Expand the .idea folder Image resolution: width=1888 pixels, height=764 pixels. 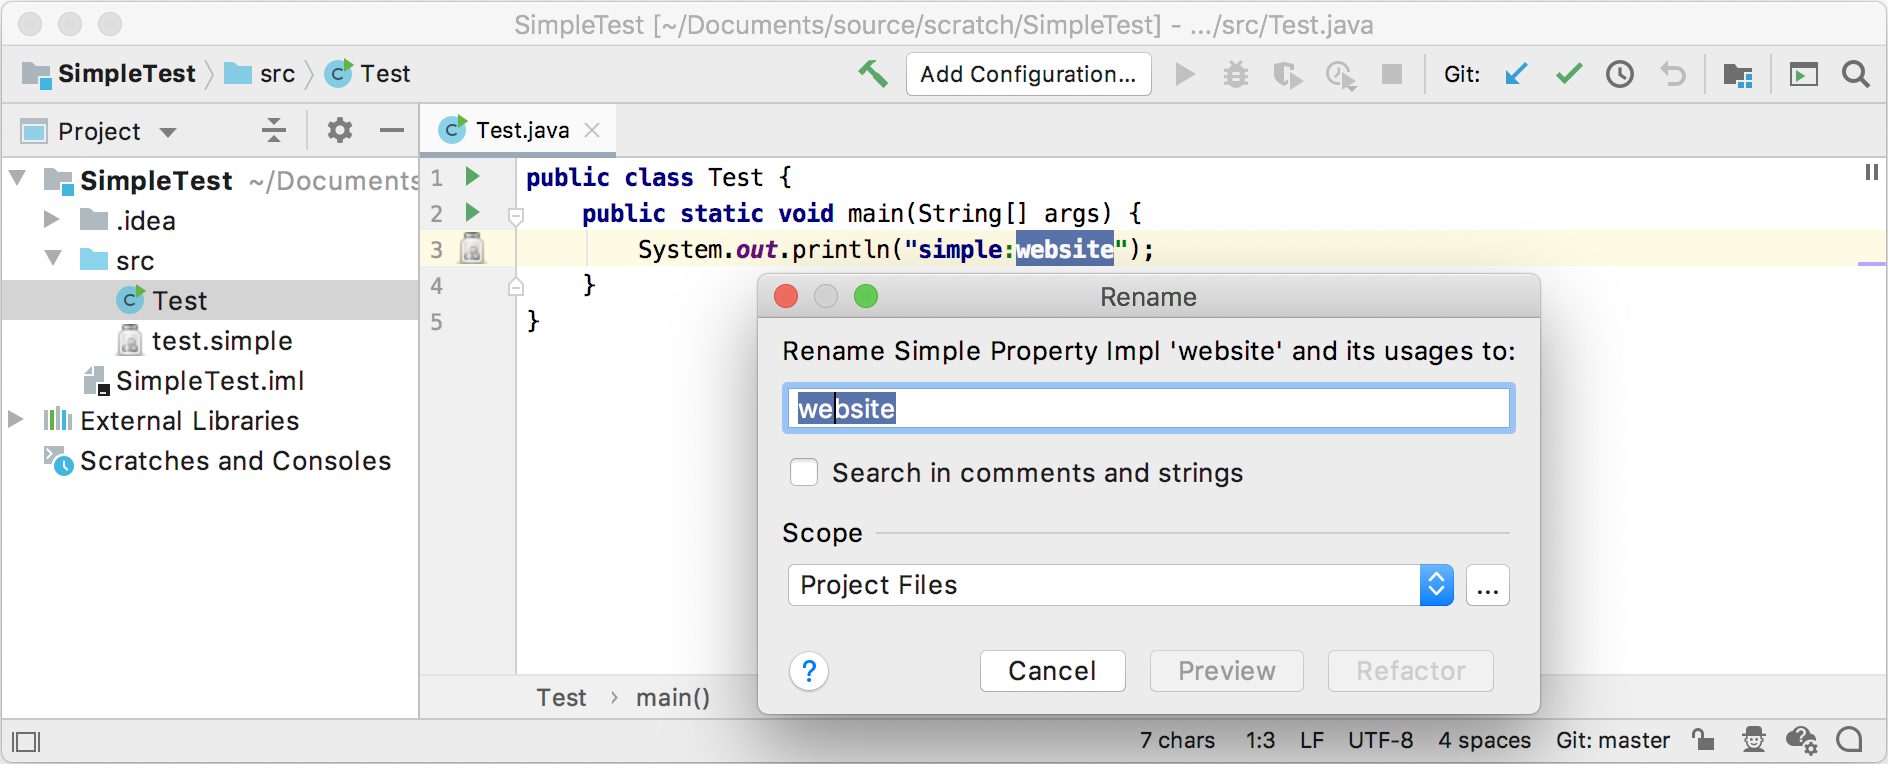click(52, 220)
